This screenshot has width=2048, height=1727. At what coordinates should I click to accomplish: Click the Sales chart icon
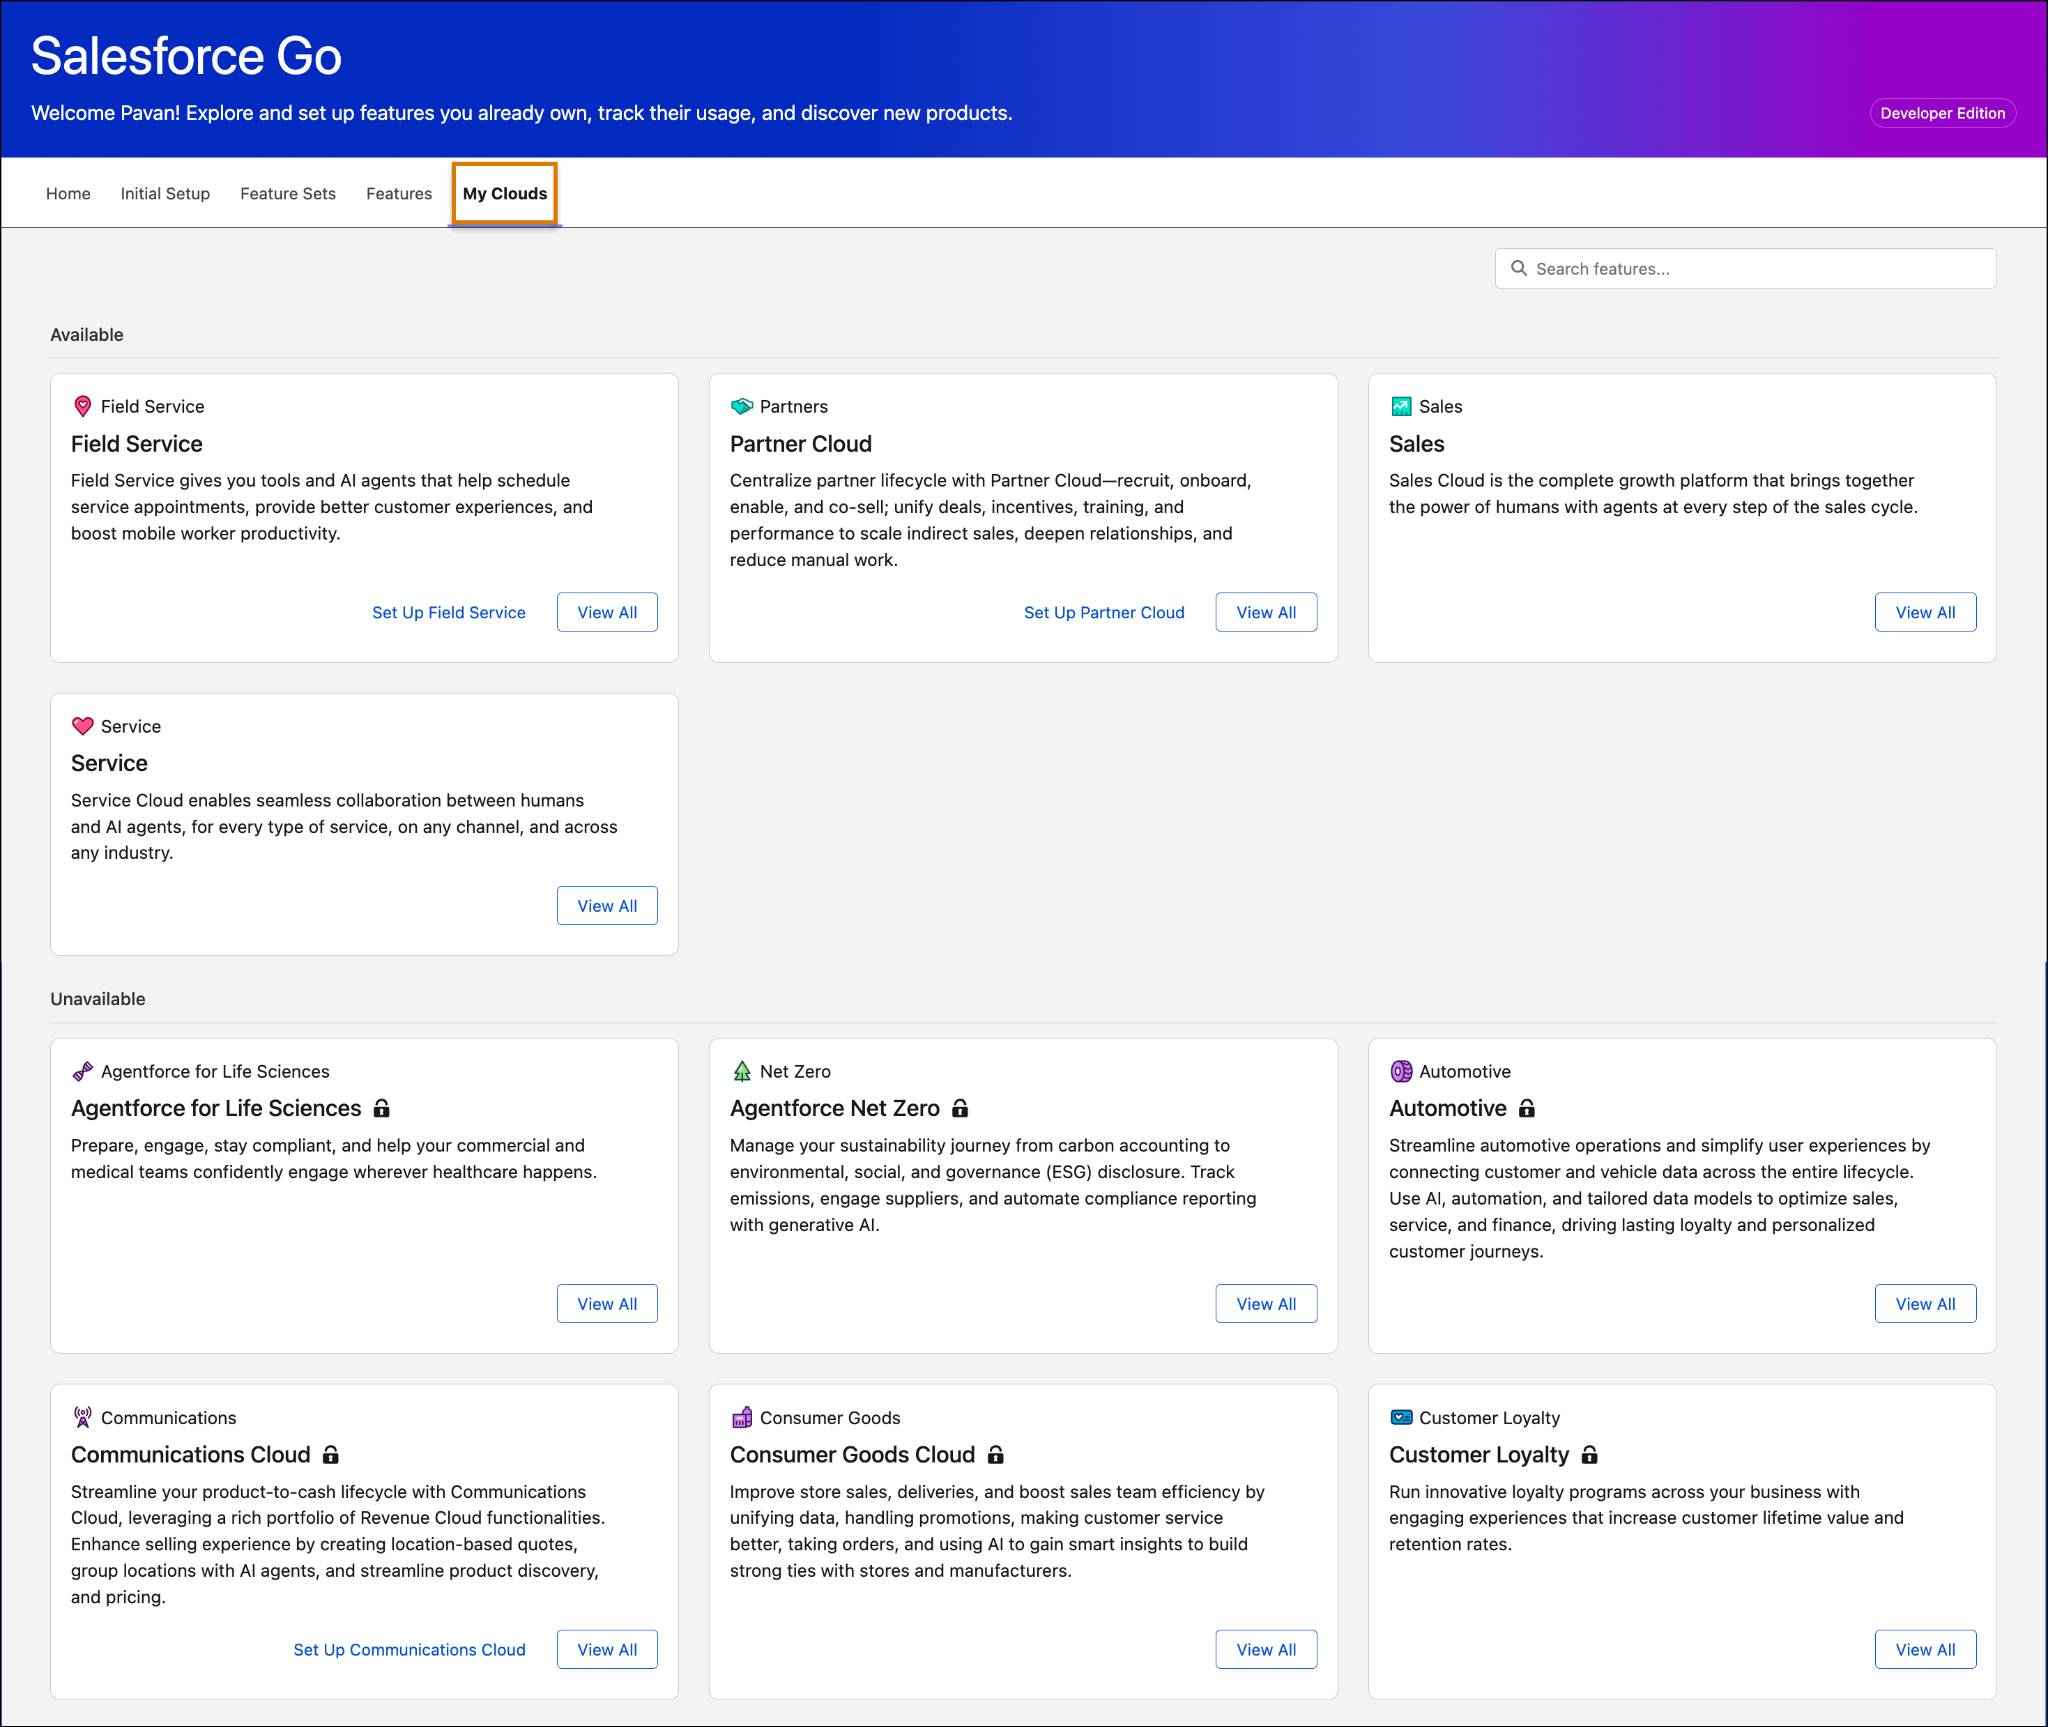pyautogui.click(x=1401, y=406)
